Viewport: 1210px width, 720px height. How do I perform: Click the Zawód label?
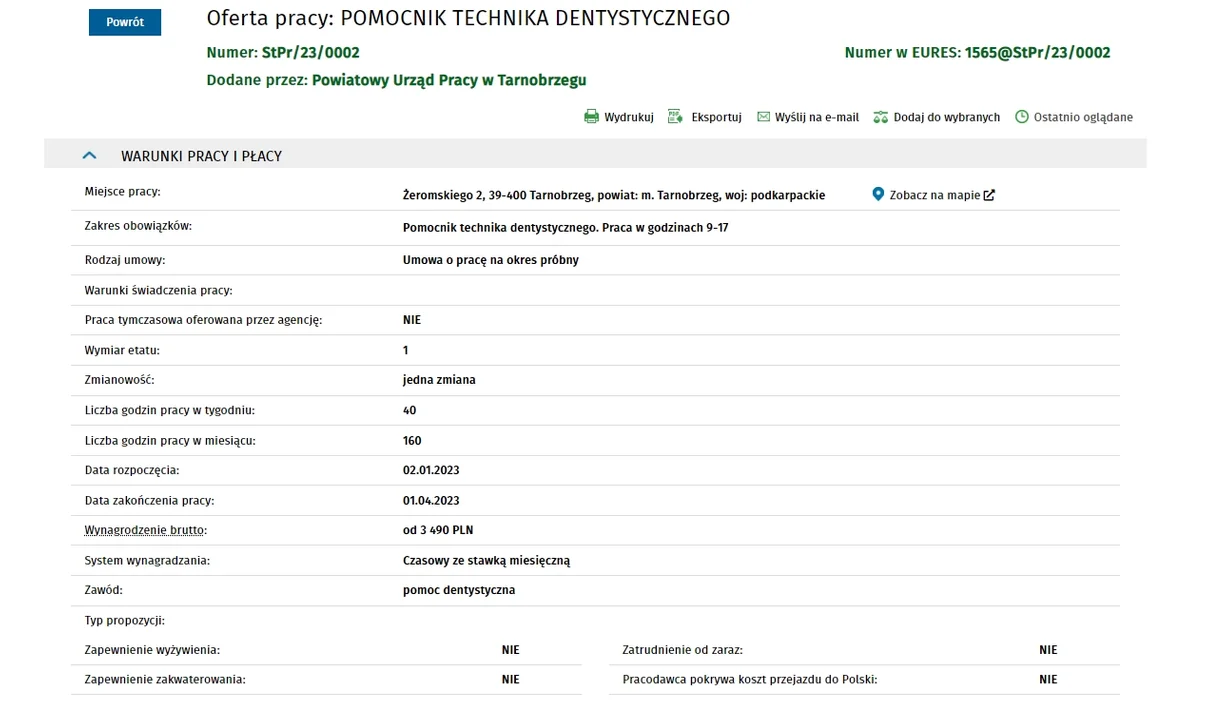pos(104,590)
